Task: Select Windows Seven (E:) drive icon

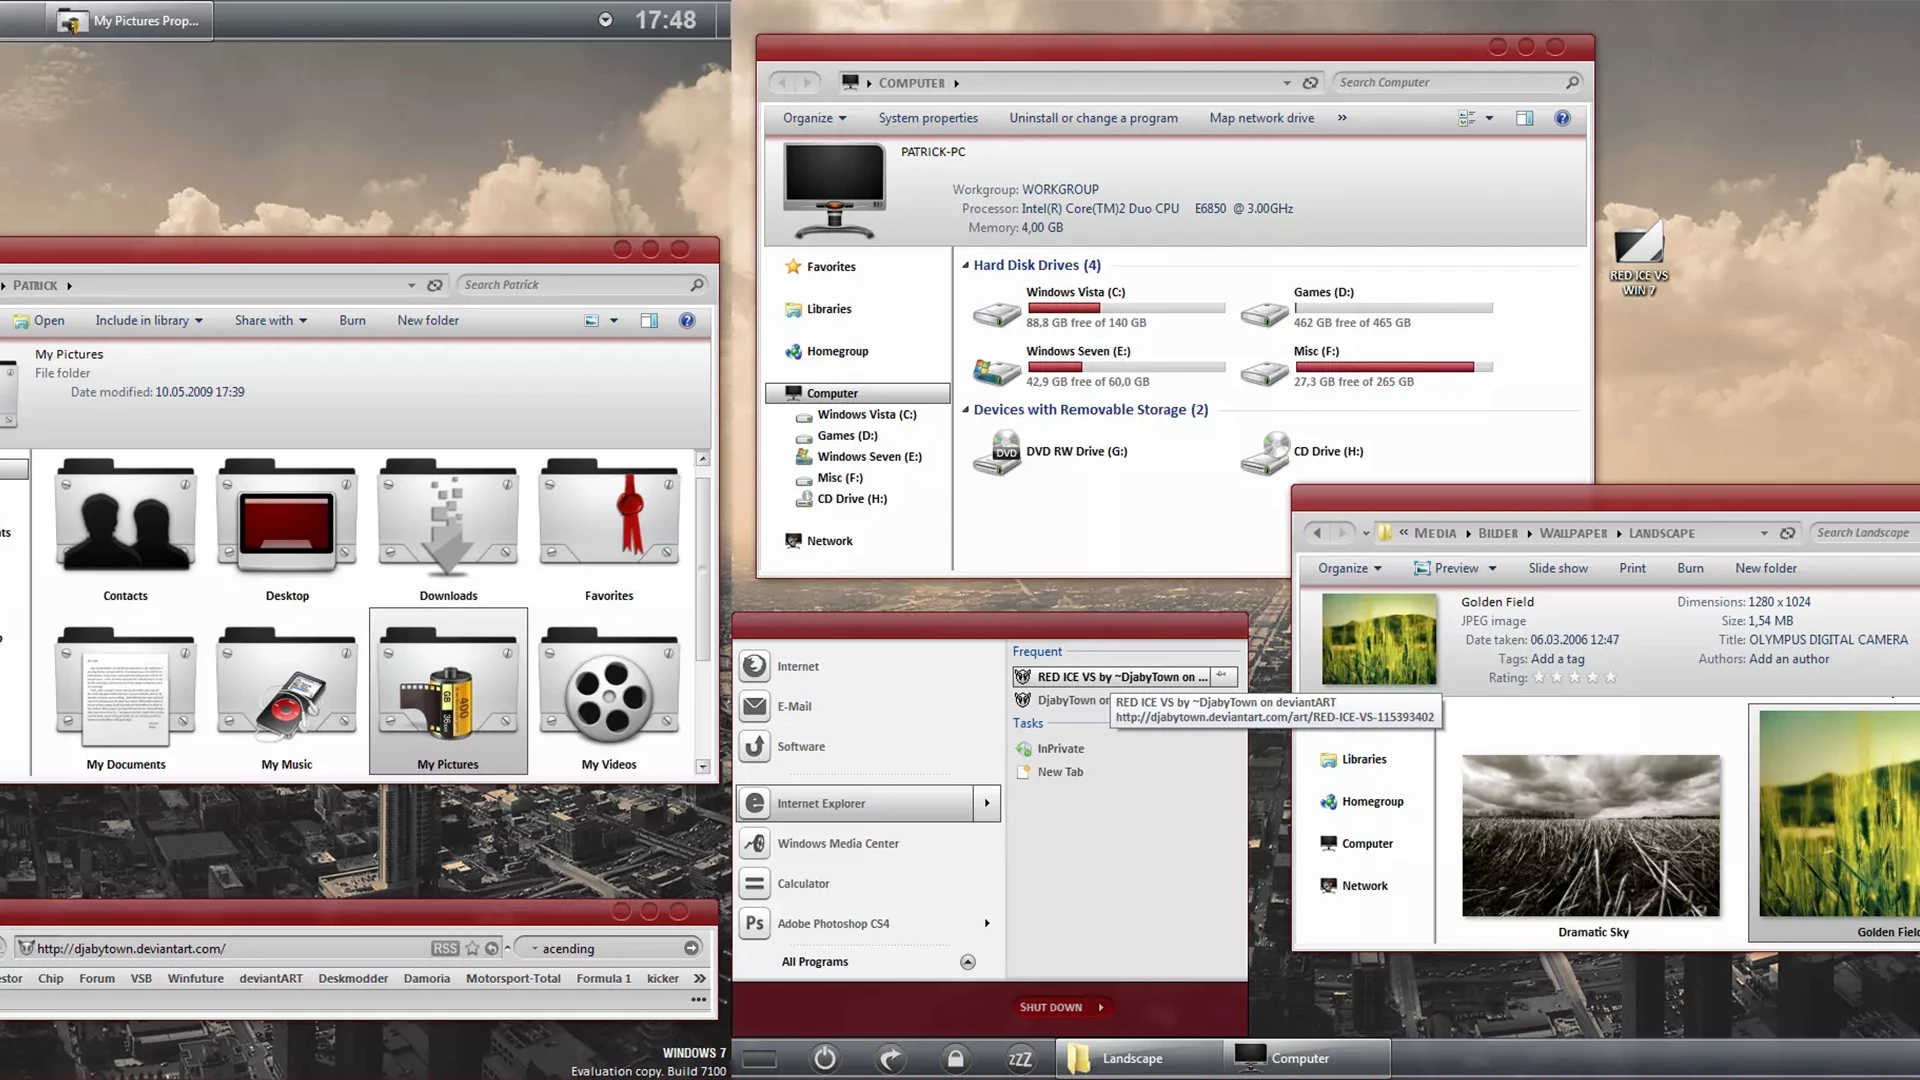Action: (996, 372)
